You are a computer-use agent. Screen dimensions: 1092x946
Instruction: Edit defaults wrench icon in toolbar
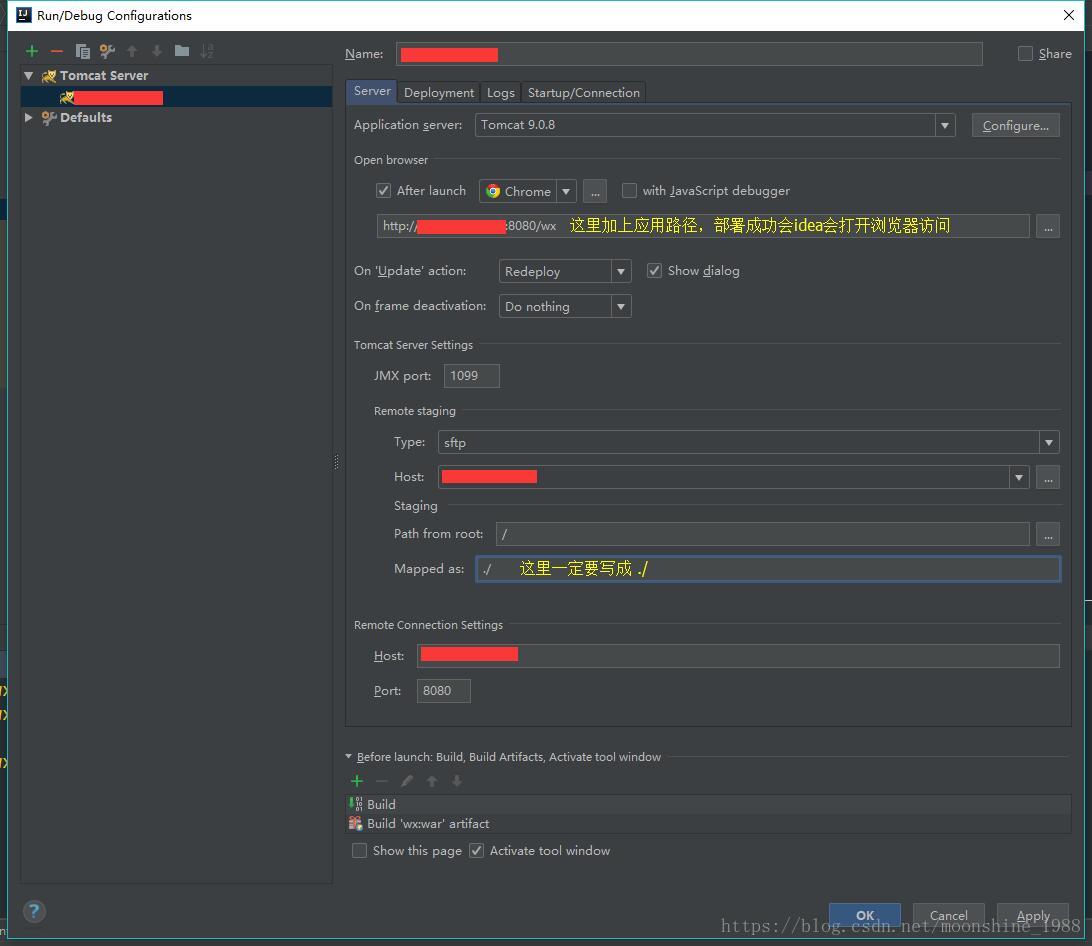pyautogui.click(x=107, y=51)
